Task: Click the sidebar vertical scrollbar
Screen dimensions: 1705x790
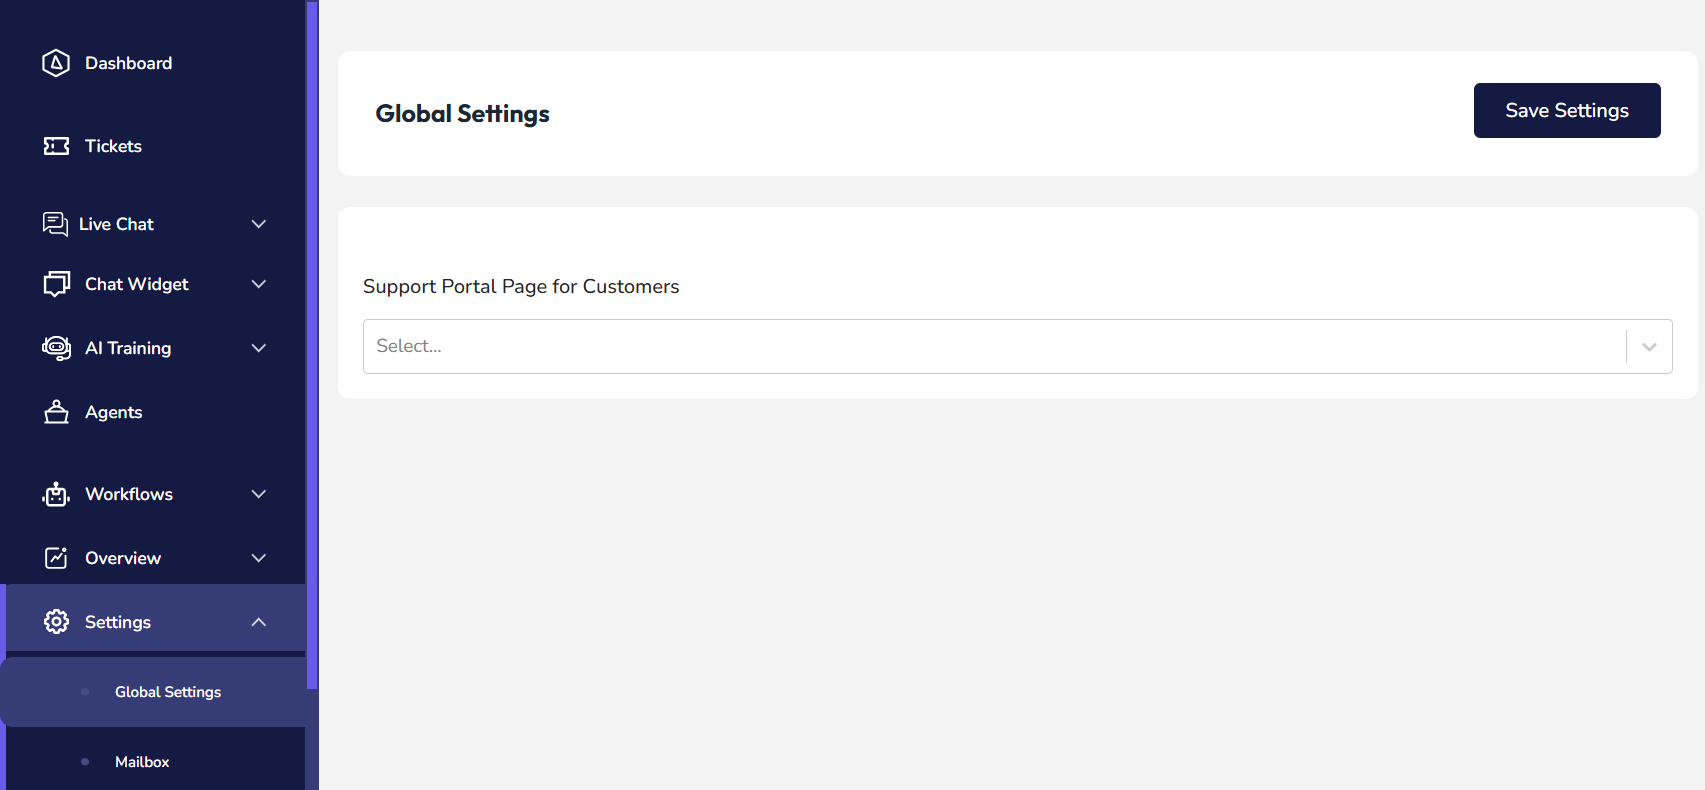Action: click(x=312, y=345)
